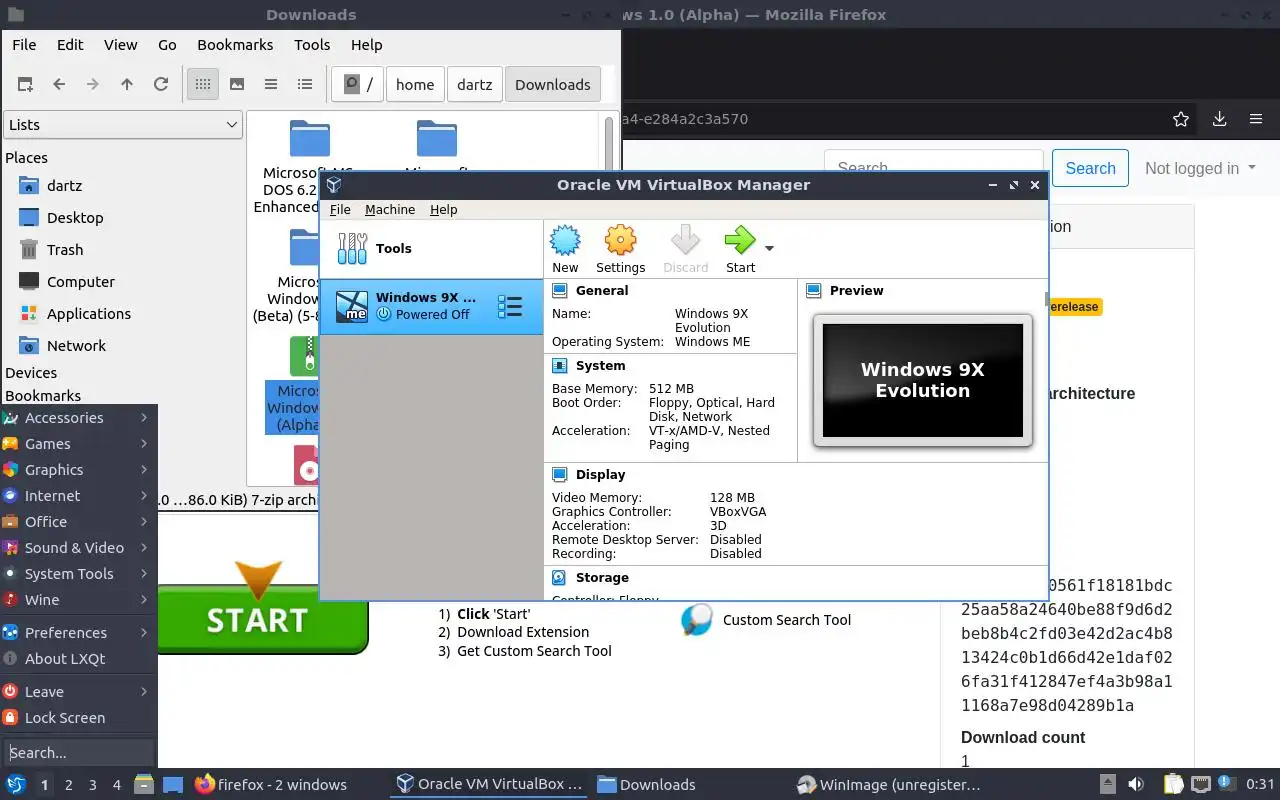This screenshot has width=1280, height=800.
Task: Click Firefox Search button on webpage
Action: pyautogui.click(x=1090, y=169)
